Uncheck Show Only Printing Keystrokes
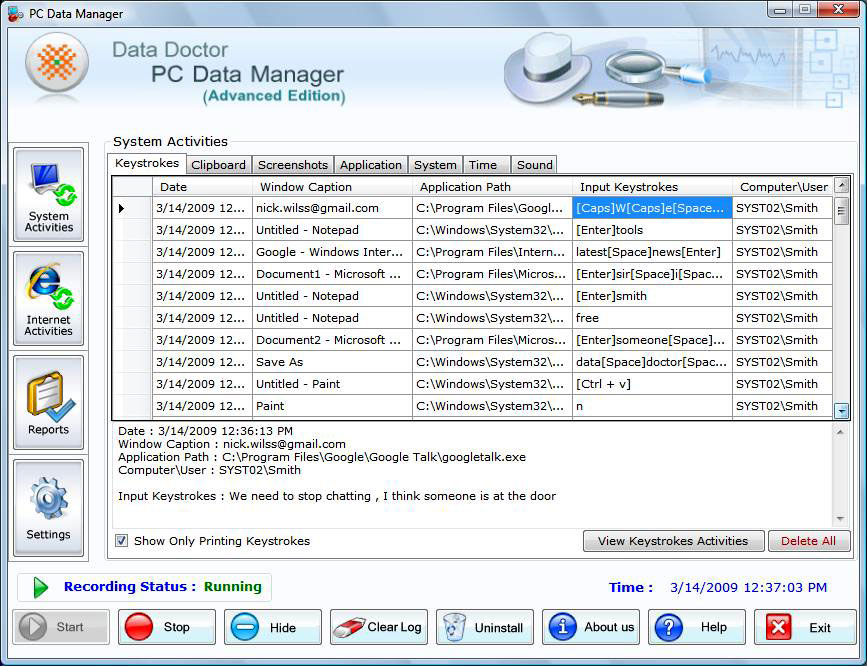This screenshot has width=867, height=666. tap(122, 540)
